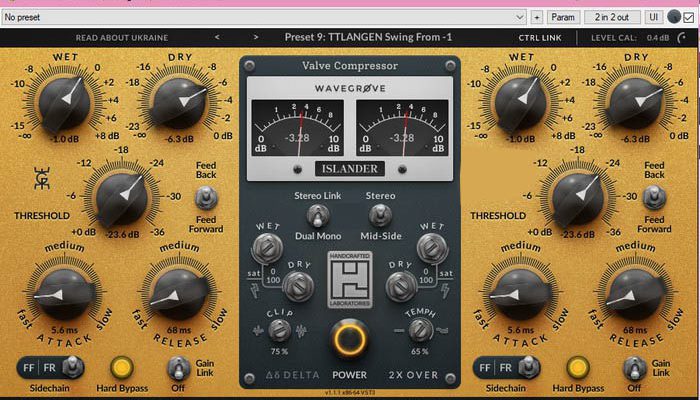Click the Param button
Viewport: 700px width, 400px height.
[564, 17]
